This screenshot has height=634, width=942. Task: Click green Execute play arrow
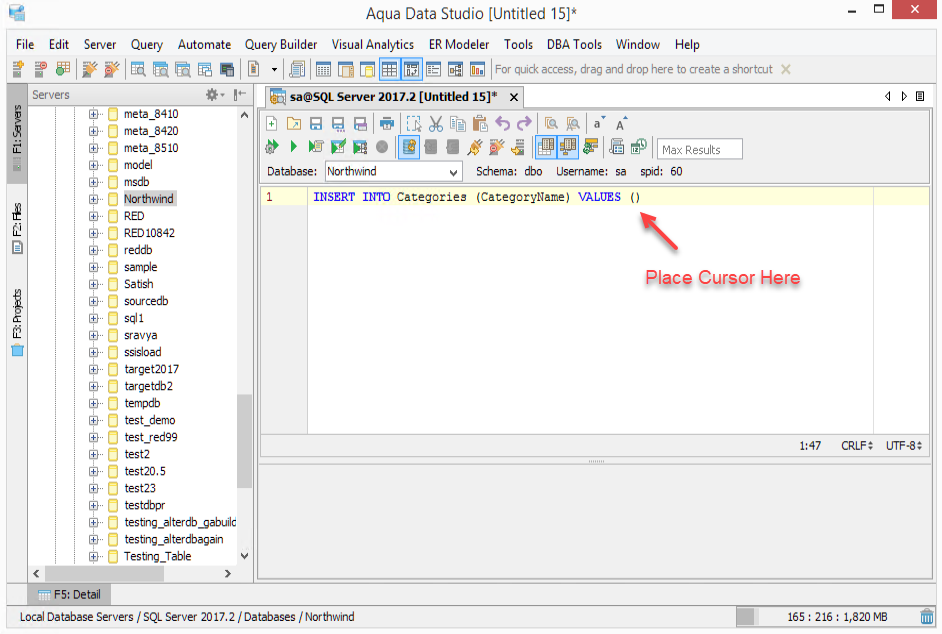click(294, 147)
